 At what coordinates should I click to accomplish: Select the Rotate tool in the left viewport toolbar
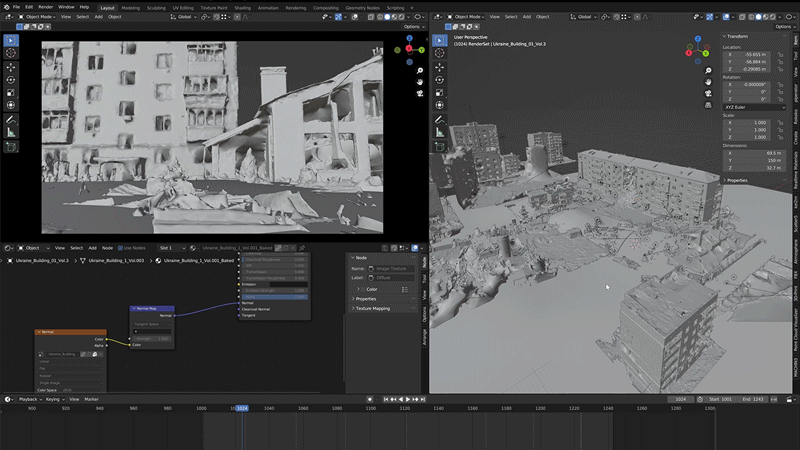pos(11,80)
